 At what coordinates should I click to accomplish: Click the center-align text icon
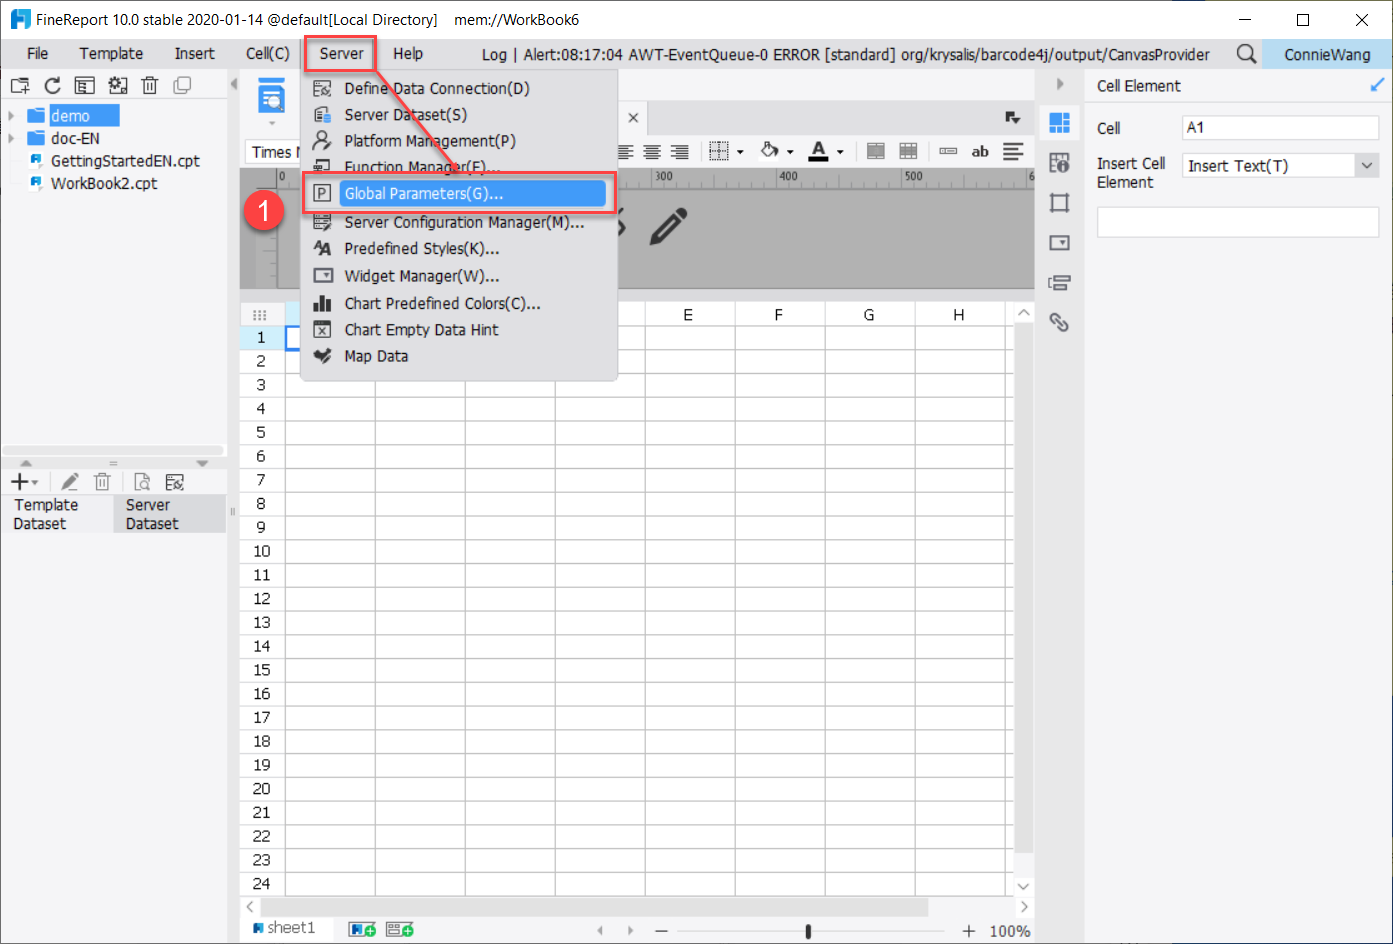click(652, 152)
